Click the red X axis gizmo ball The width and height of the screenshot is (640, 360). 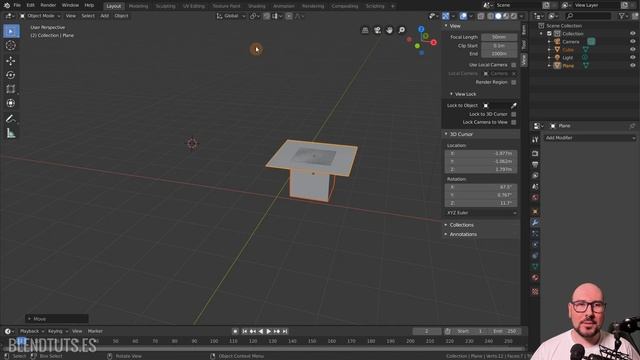(x=433, y=42)
